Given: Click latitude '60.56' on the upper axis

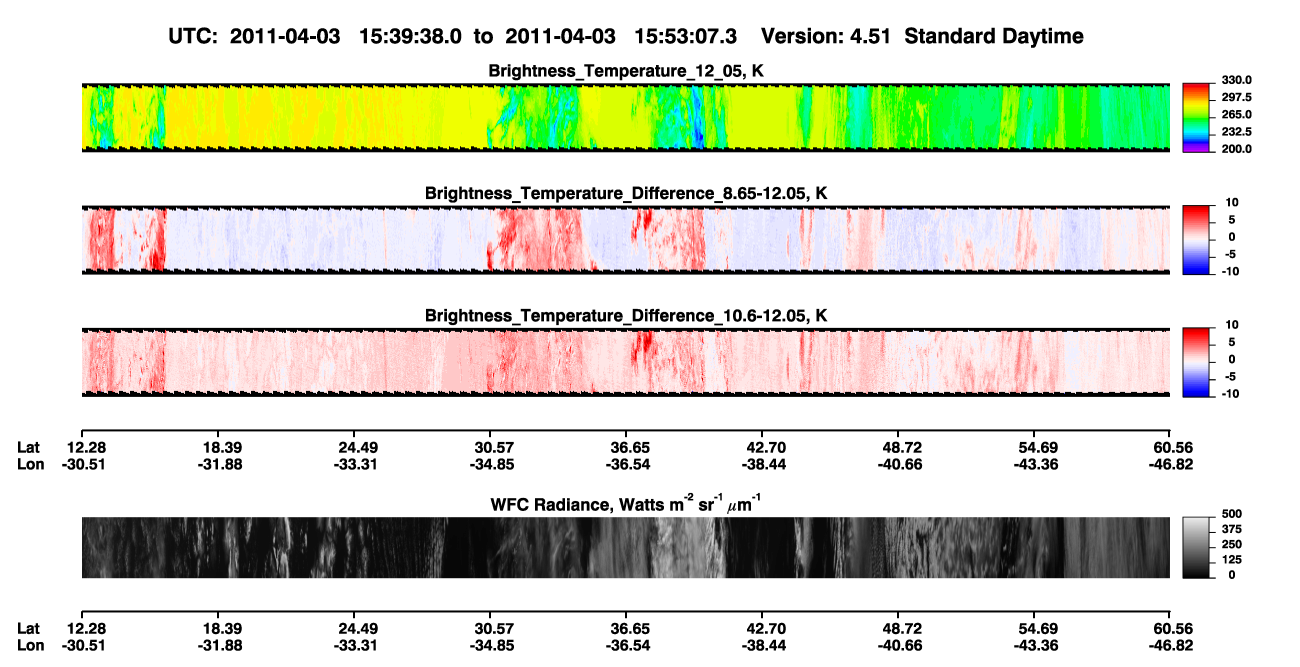Looking at the screenshot, I should coord(1172,448).
